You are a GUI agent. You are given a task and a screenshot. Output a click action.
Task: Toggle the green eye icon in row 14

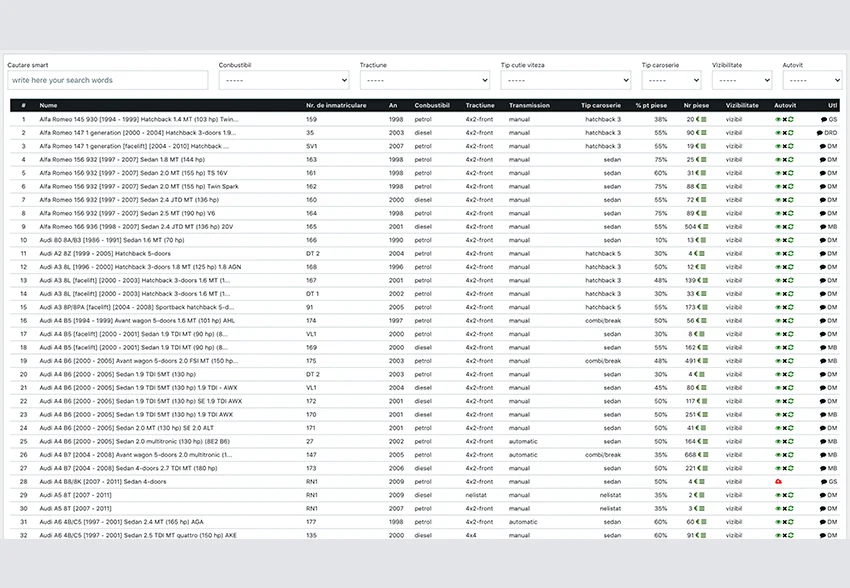pos(778,294)
